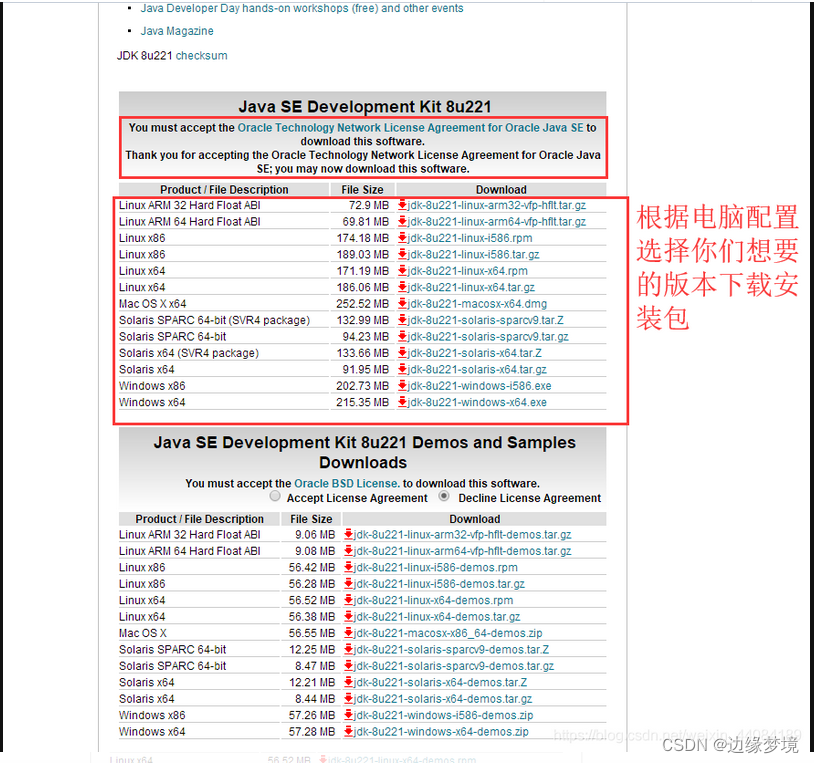This screenshot has height=763, width=814.
Task: Click download icon beside jdk-8u221-solaris-sparcv9.tar.Z
Action: coord(402,320)
